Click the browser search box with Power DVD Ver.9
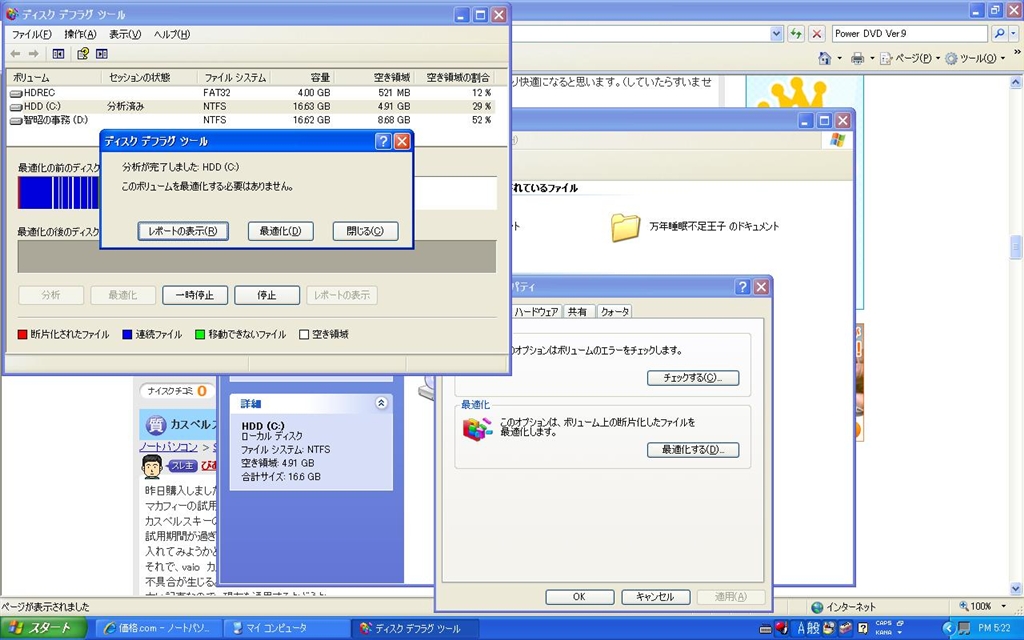This screenshot has height=640, width=1024. (910, 33)
